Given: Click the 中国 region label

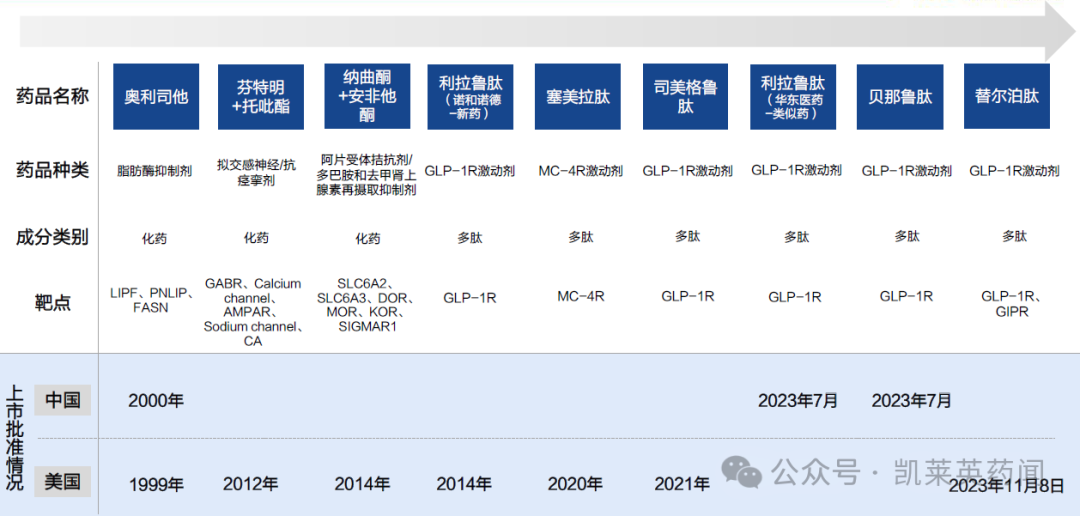Looking at the screenshot, I should [62, 400].
